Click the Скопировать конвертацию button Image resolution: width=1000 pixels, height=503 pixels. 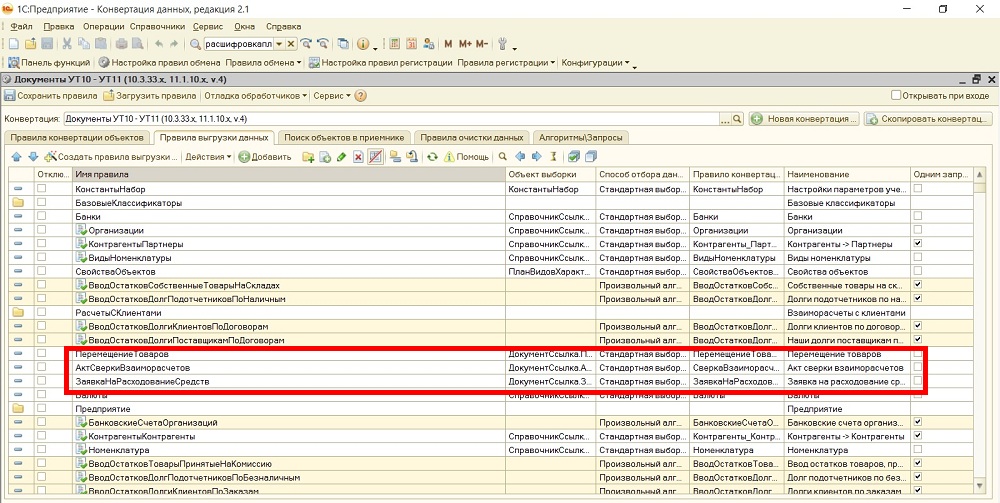point(928,119)
